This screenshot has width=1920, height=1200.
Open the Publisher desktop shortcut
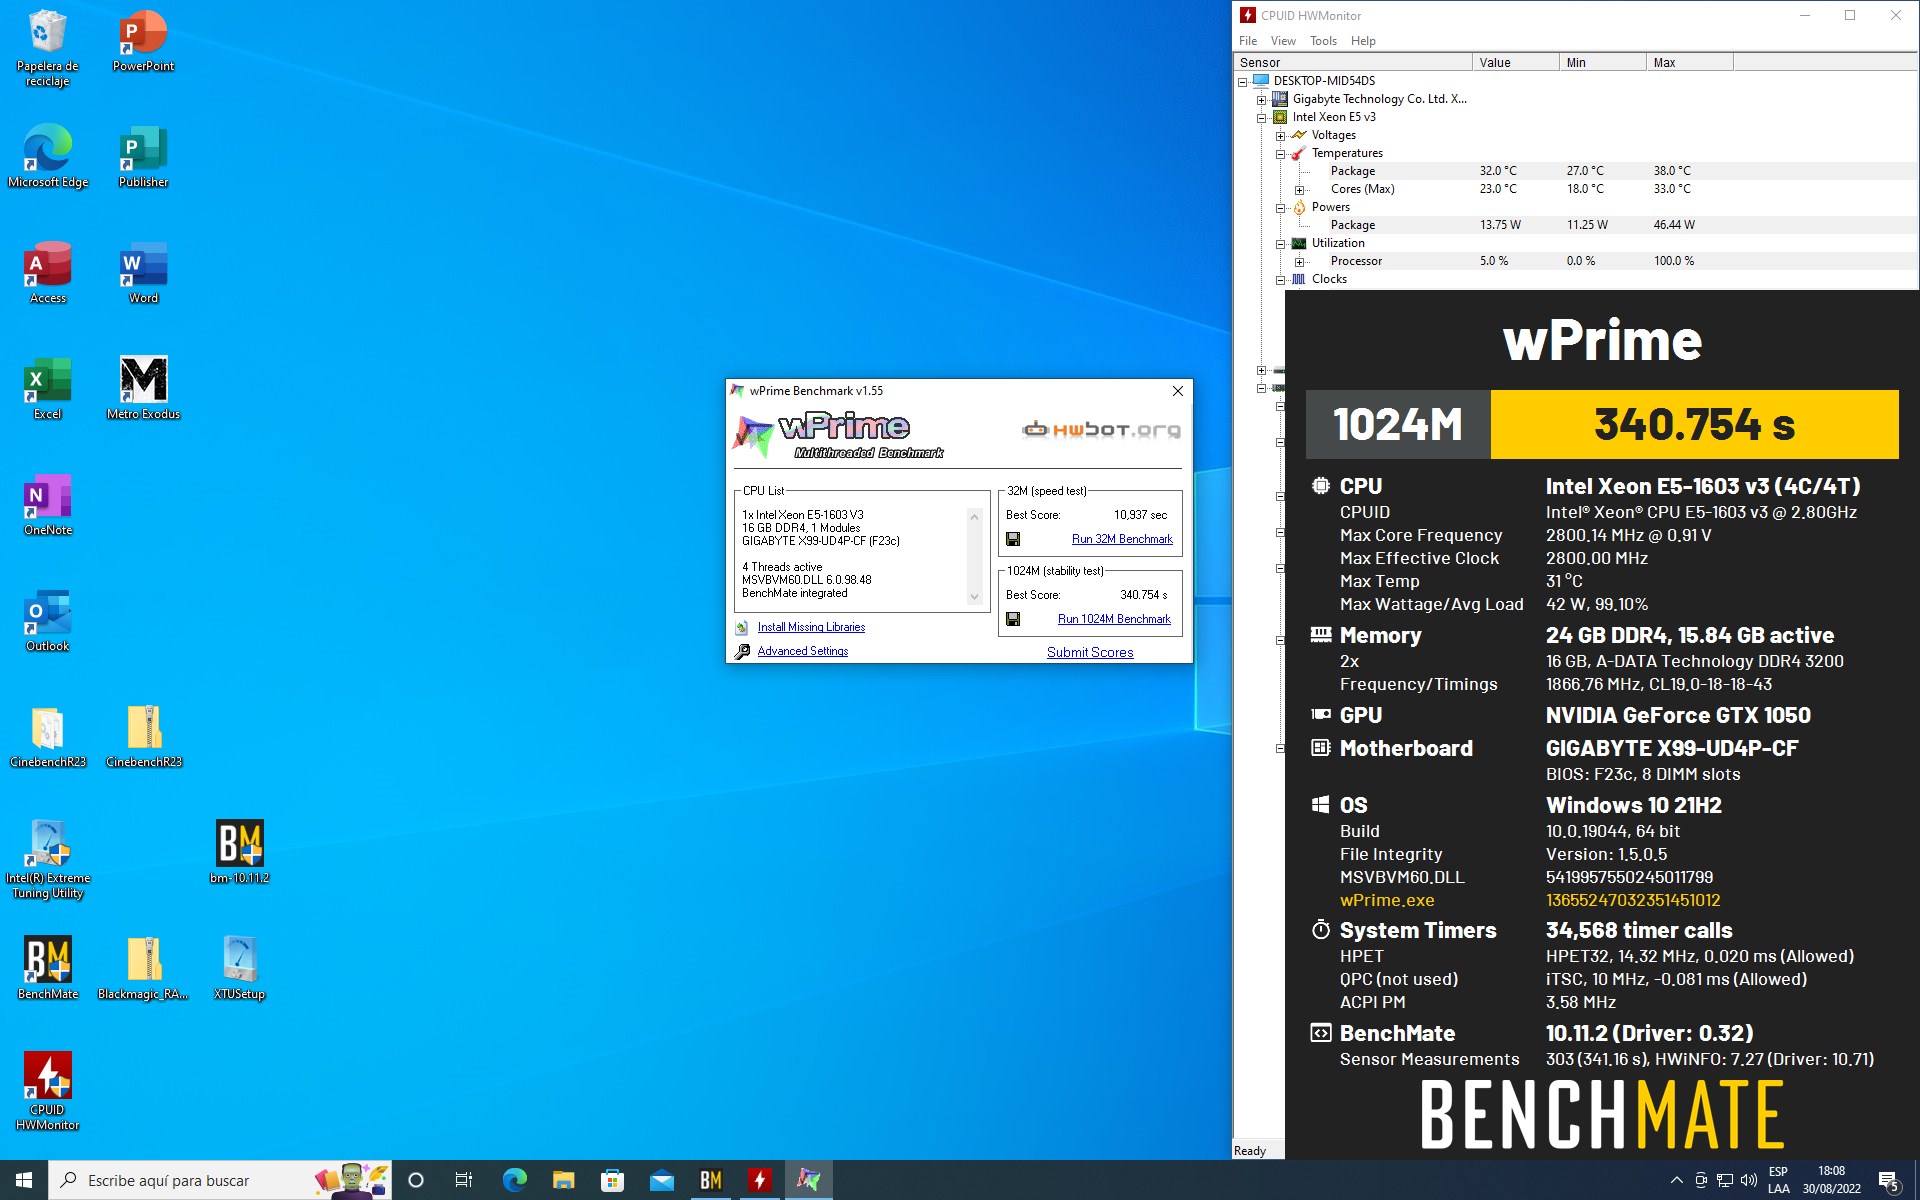[x=143, y=156]
